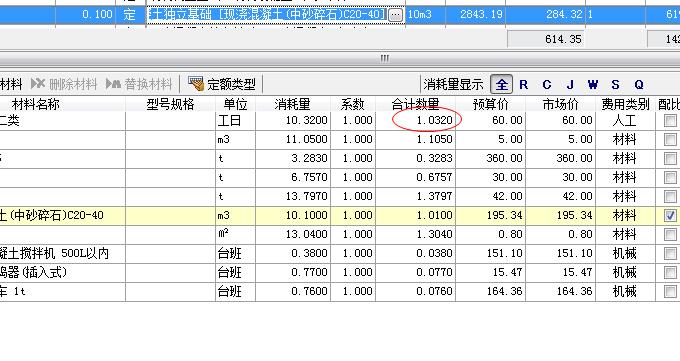The image size is (680, 361).
Task: Select the 1.1050 total quantity cell
Action: pyautogui.click(x=415, y=139)
